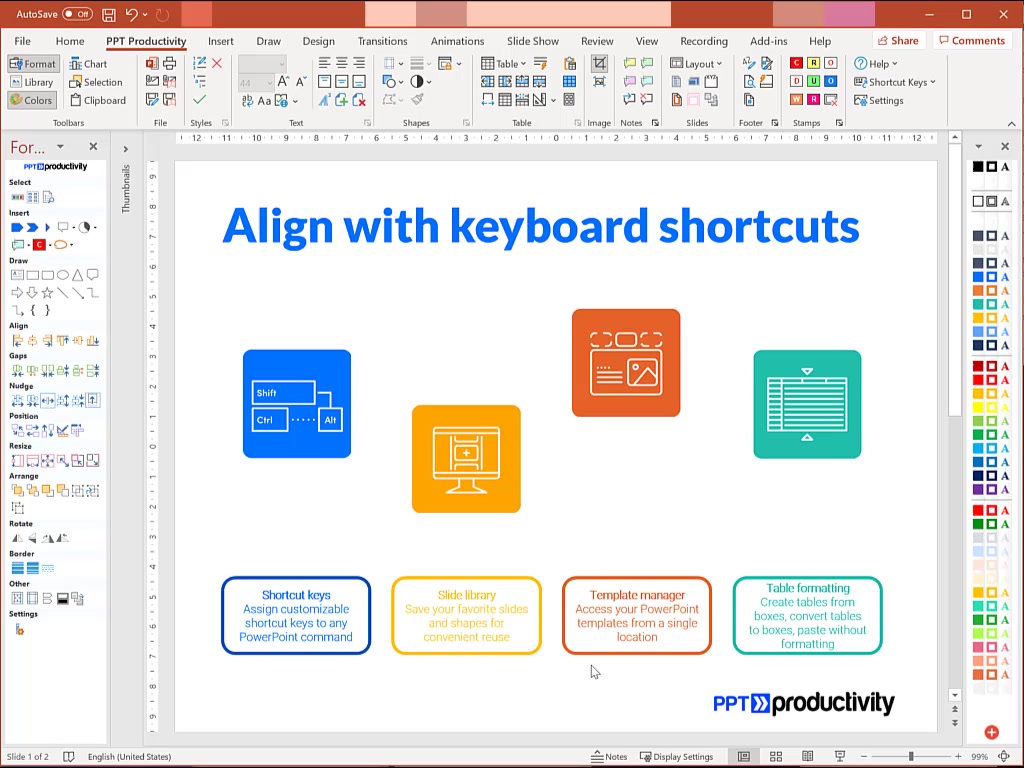Click the orange W stamp icon
Image resolution: width=1024 pixels, height=768 pixels.
click(x=796, y=100)
